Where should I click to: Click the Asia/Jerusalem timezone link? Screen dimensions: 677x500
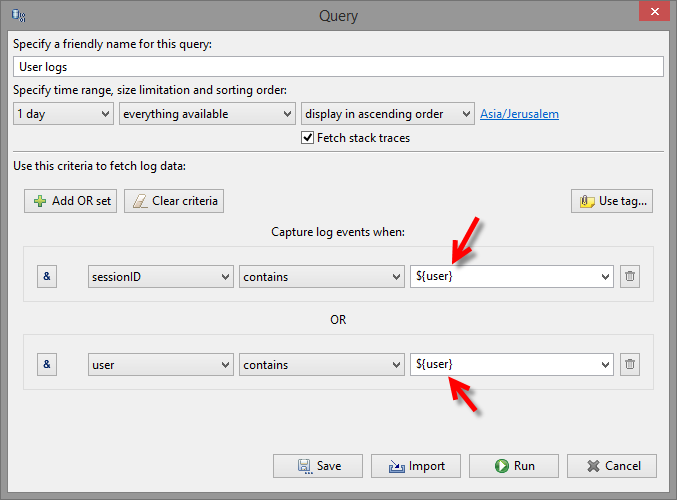[x=519, y=114]
